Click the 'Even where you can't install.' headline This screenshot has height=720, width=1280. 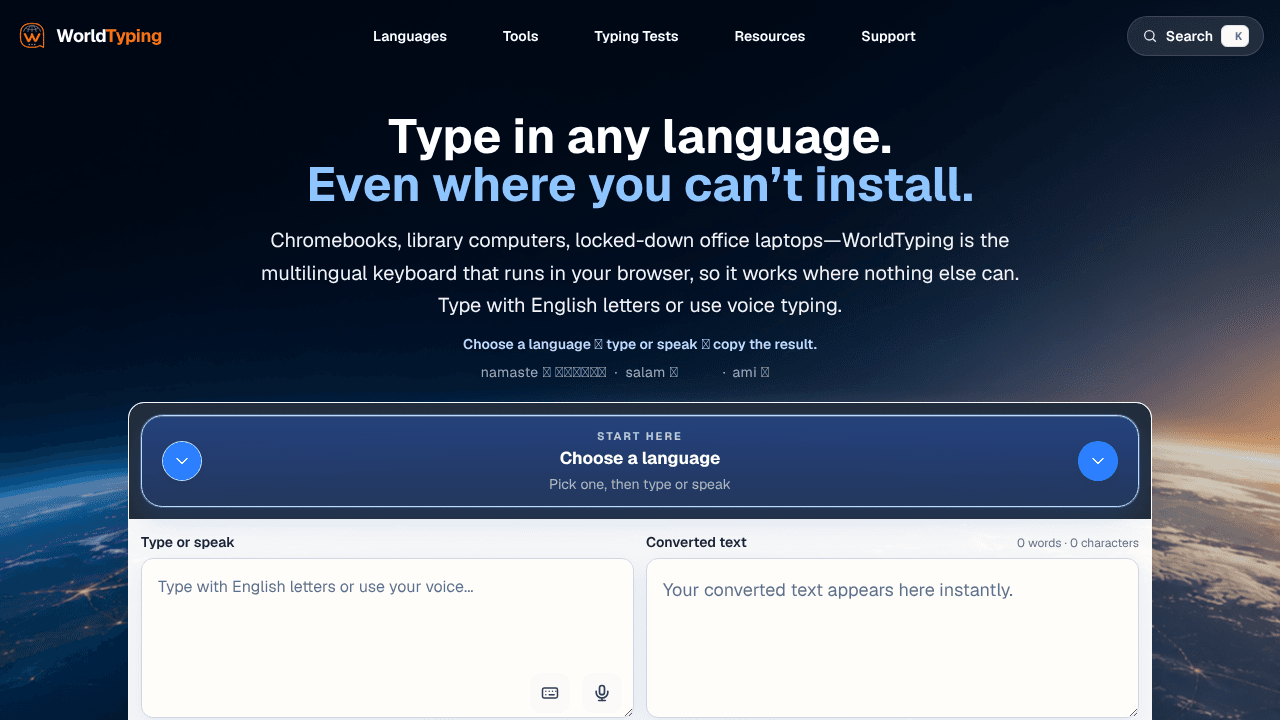640,185
